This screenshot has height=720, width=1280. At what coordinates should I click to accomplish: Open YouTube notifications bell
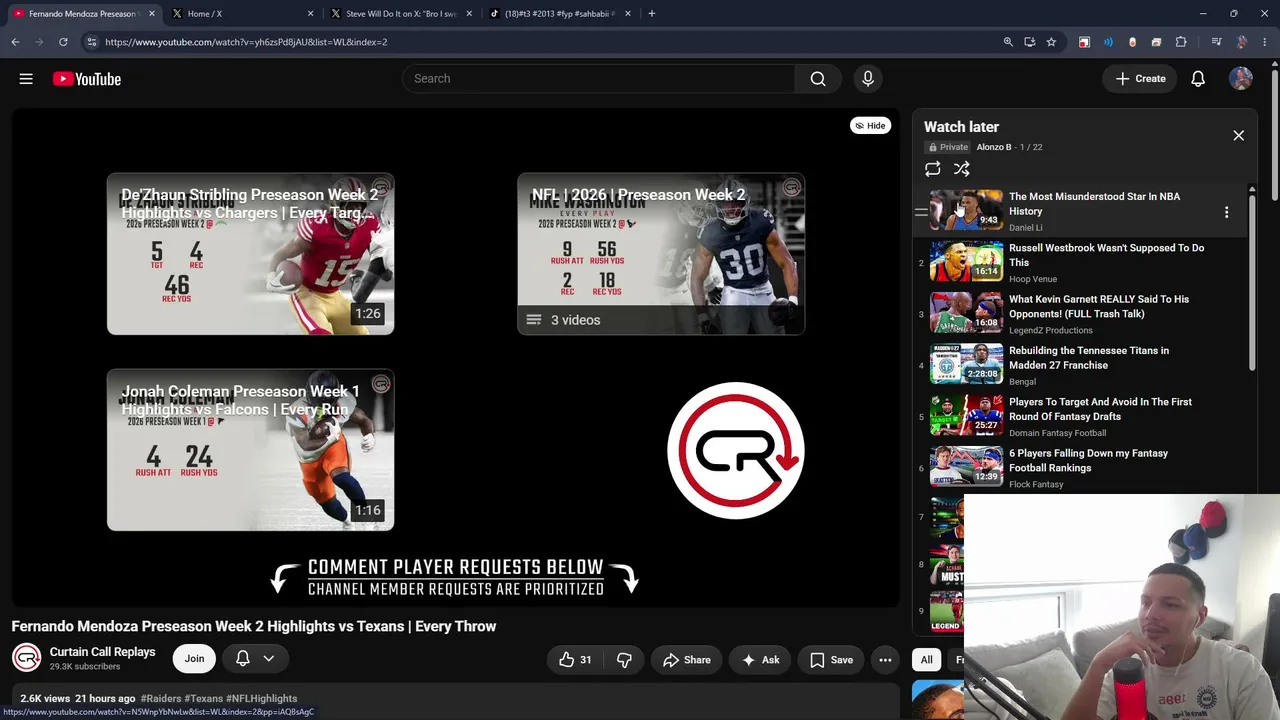tap(1198, 79)
